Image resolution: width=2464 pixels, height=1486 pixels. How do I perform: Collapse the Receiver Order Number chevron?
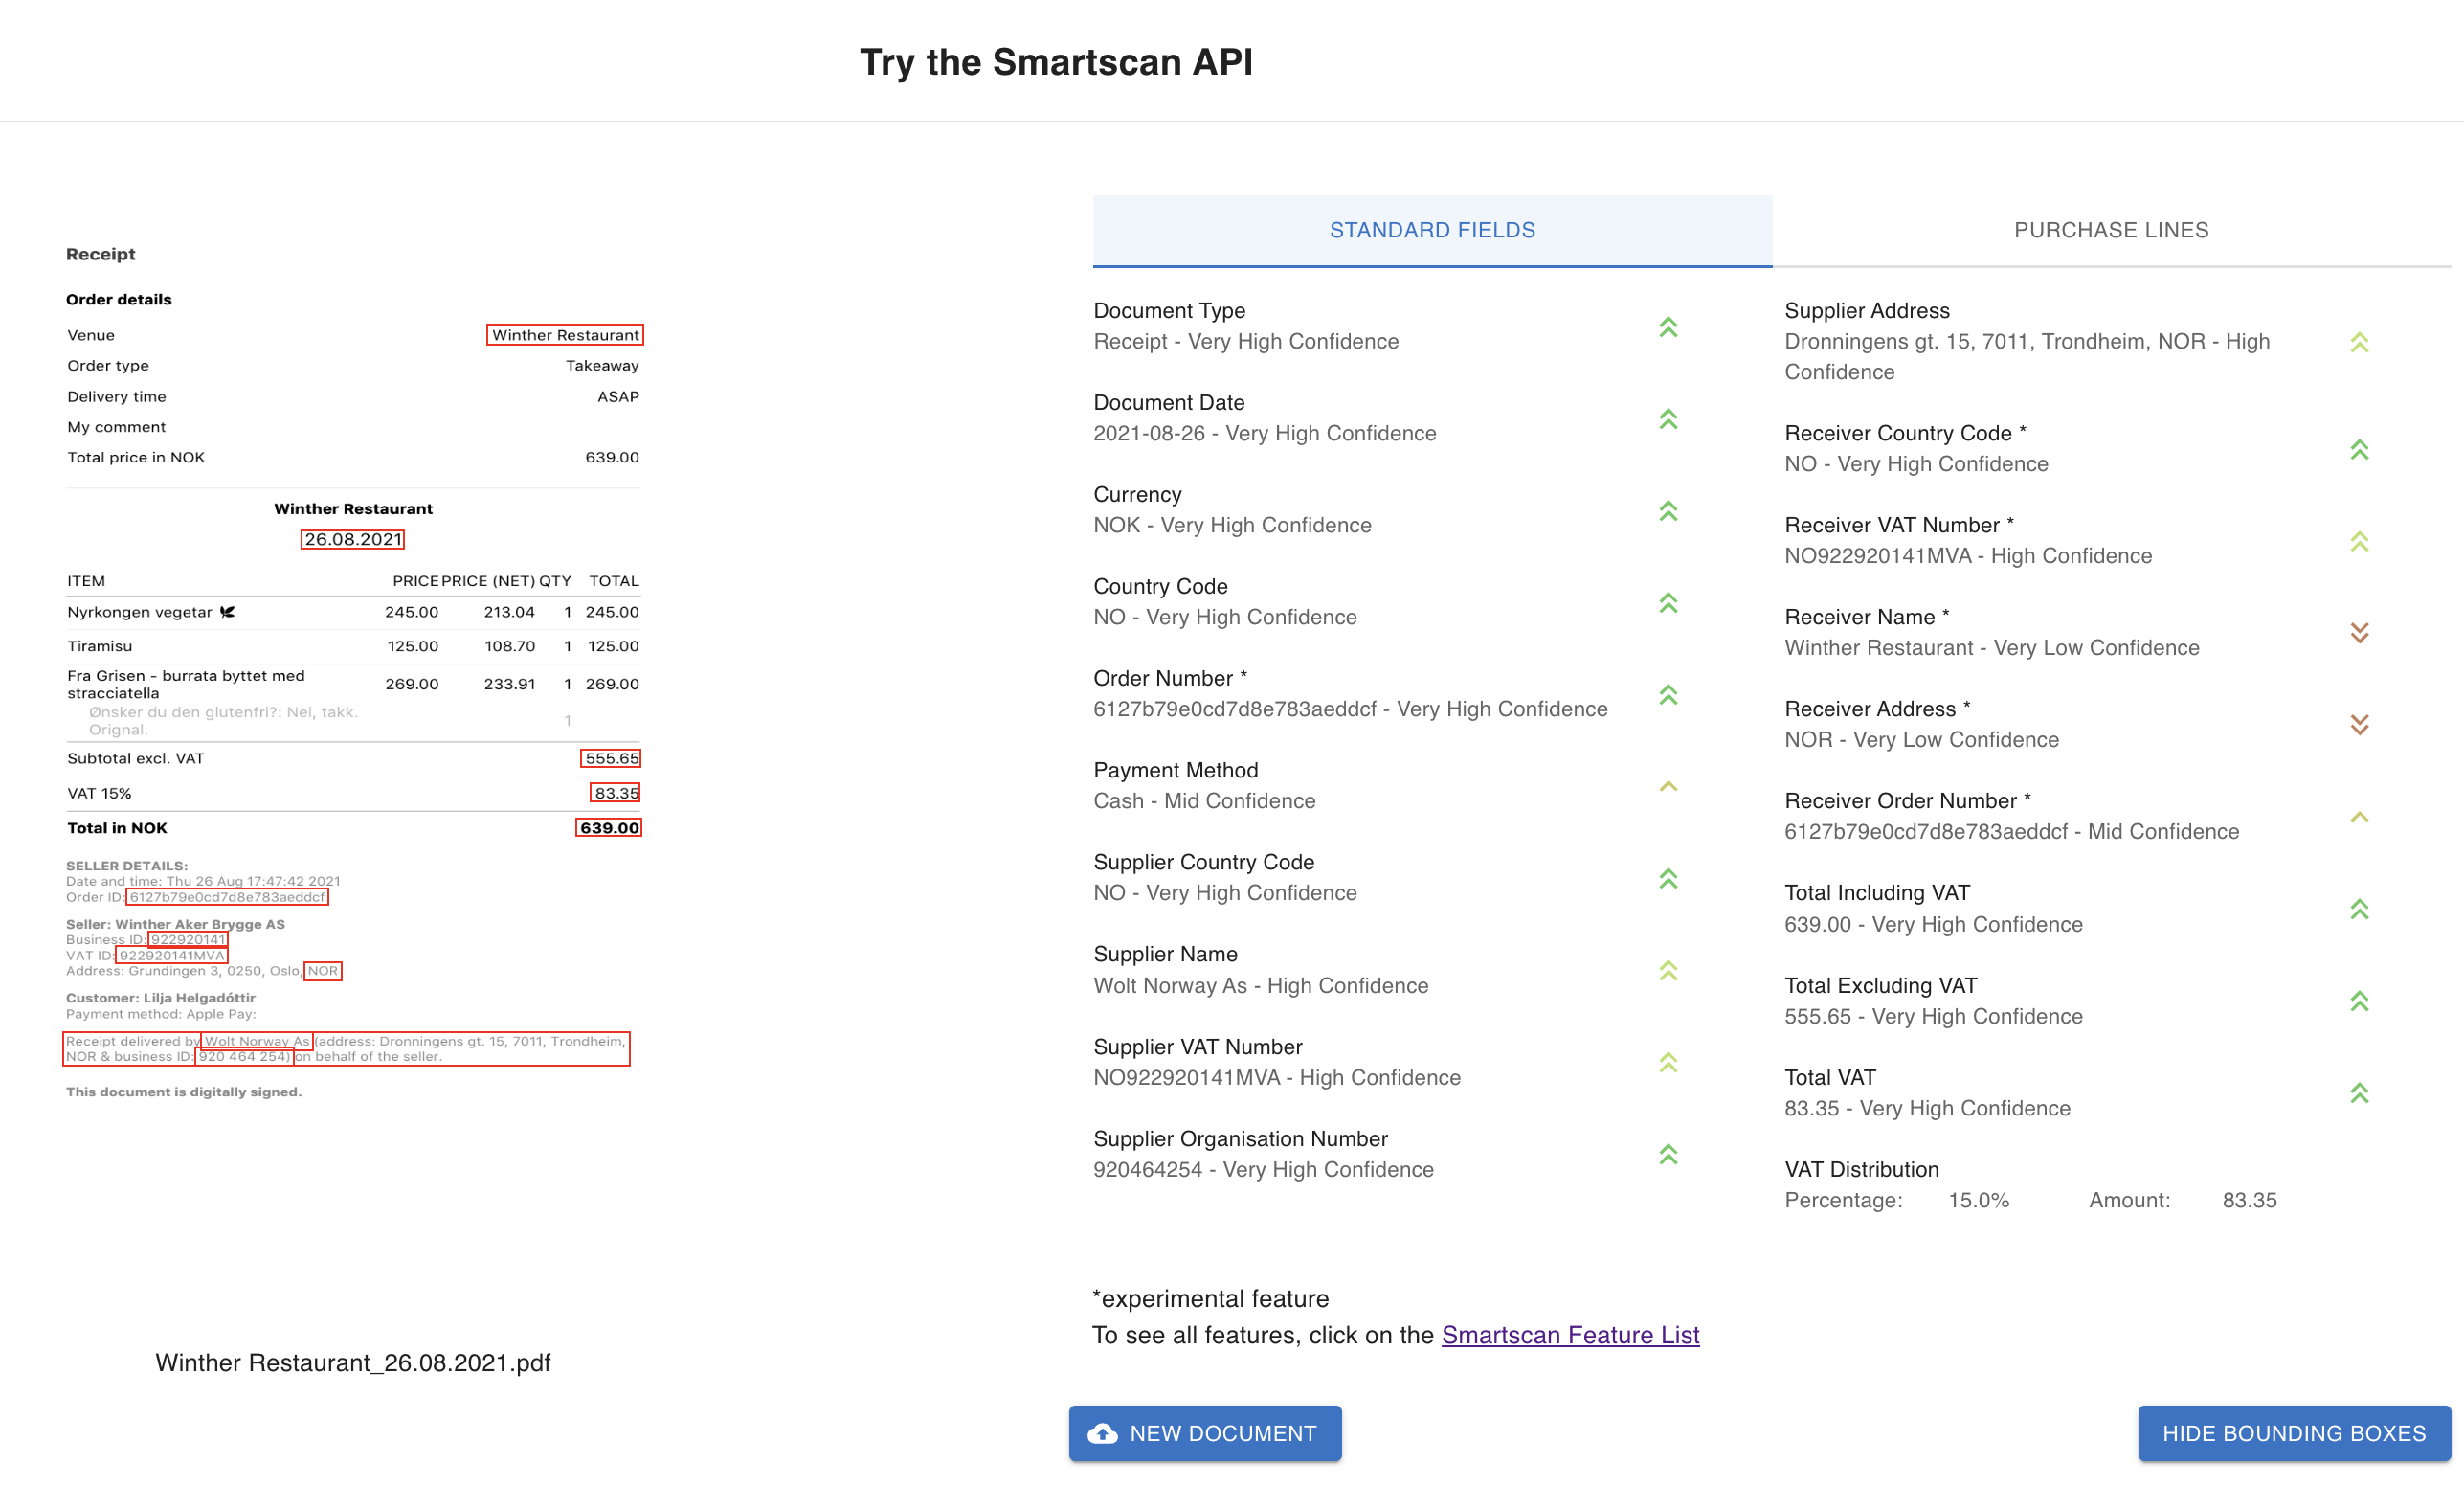coord(2359,817)
